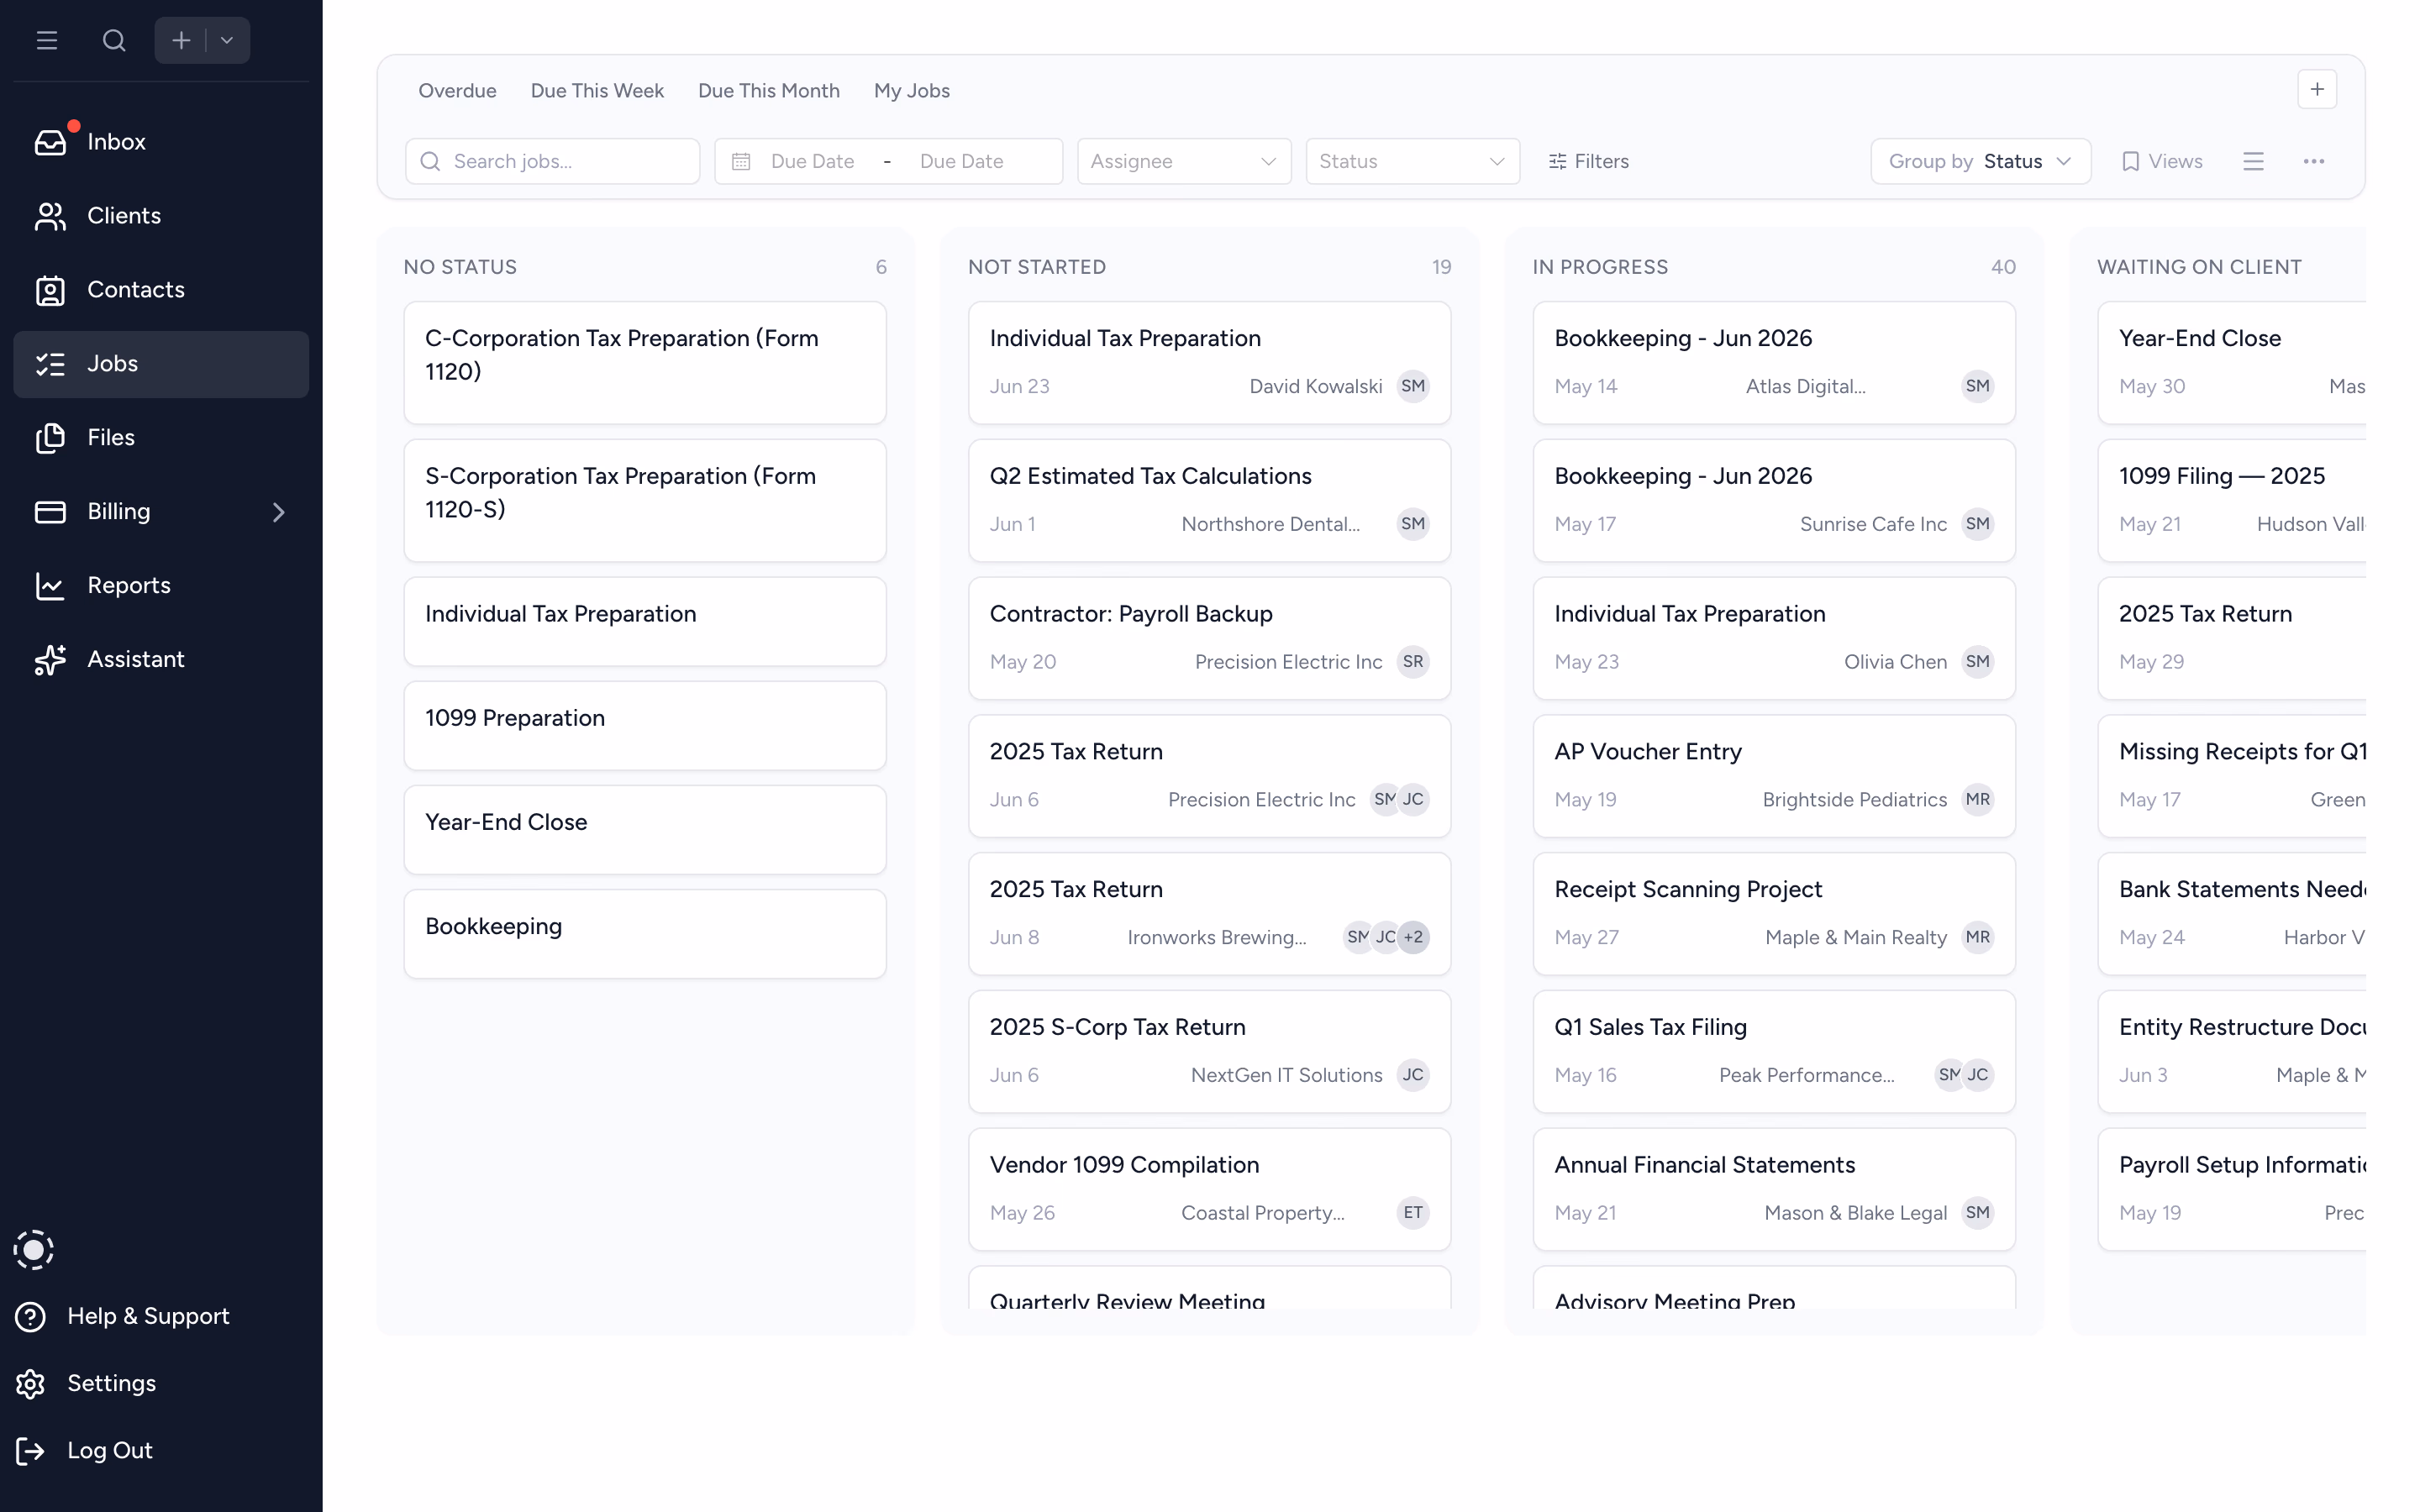Open Vendor 1099 Compilation job
Screen dimensions: 2420x1512
pos(1209,1190)
